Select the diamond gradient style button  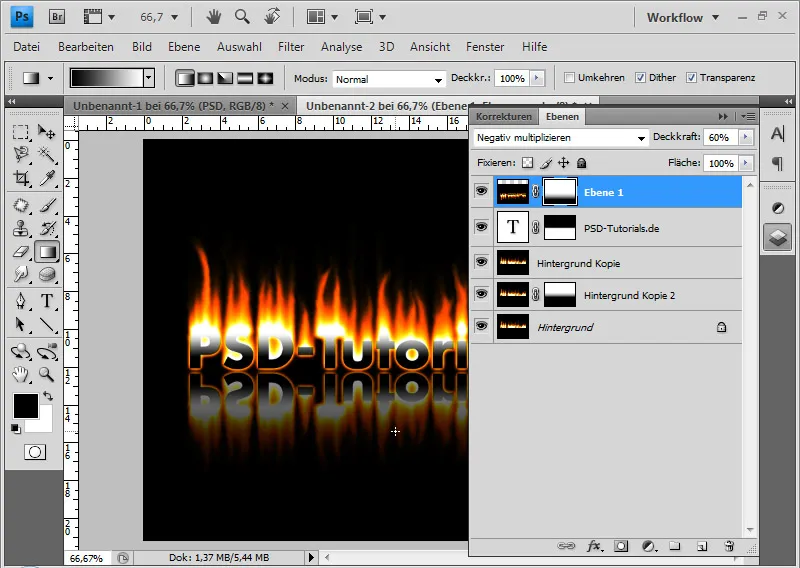click(265, 78)
